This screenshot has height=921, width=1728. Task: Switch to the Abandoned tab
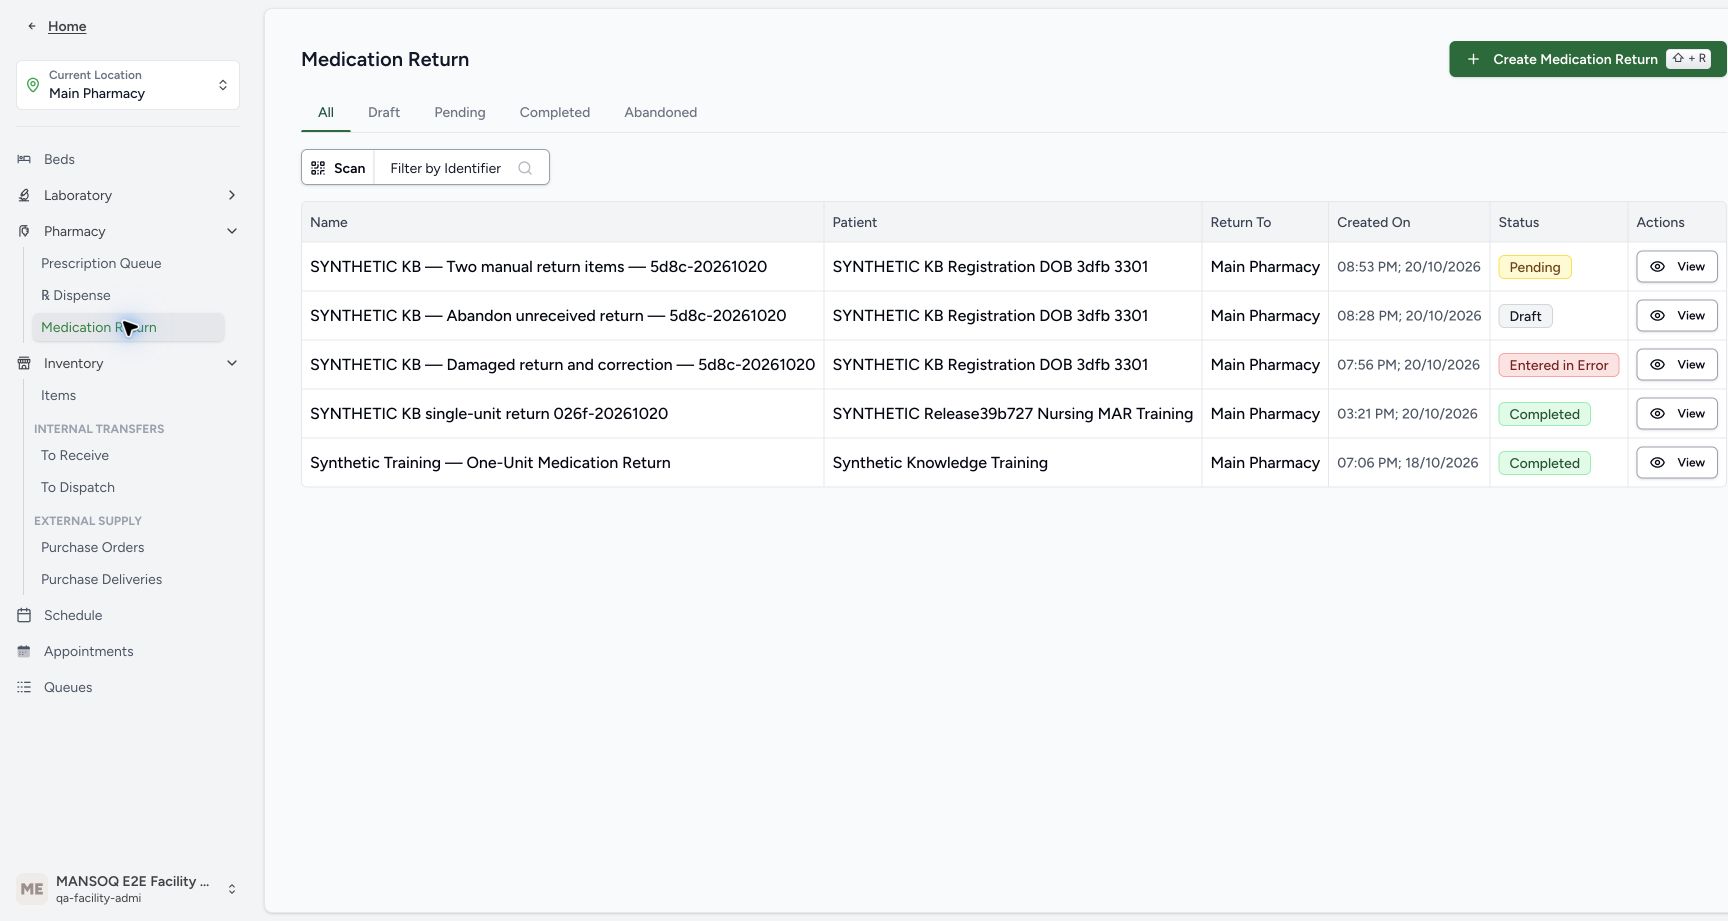(x=661, y=112)
